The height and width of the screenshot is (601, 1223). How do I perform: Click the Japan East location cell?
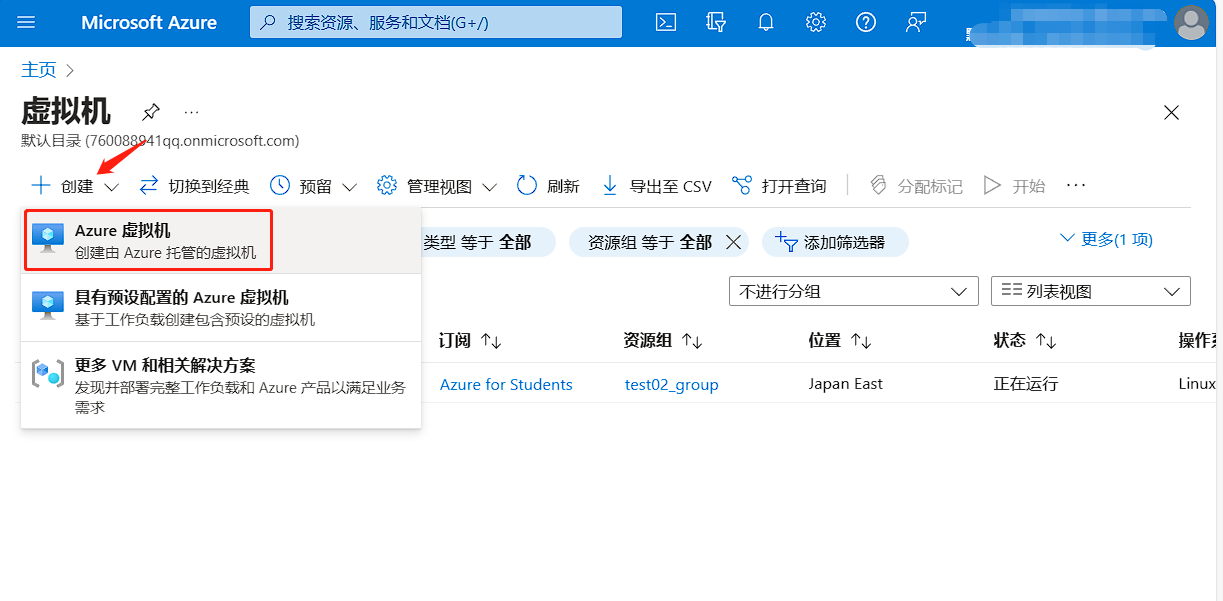[846, 384]
